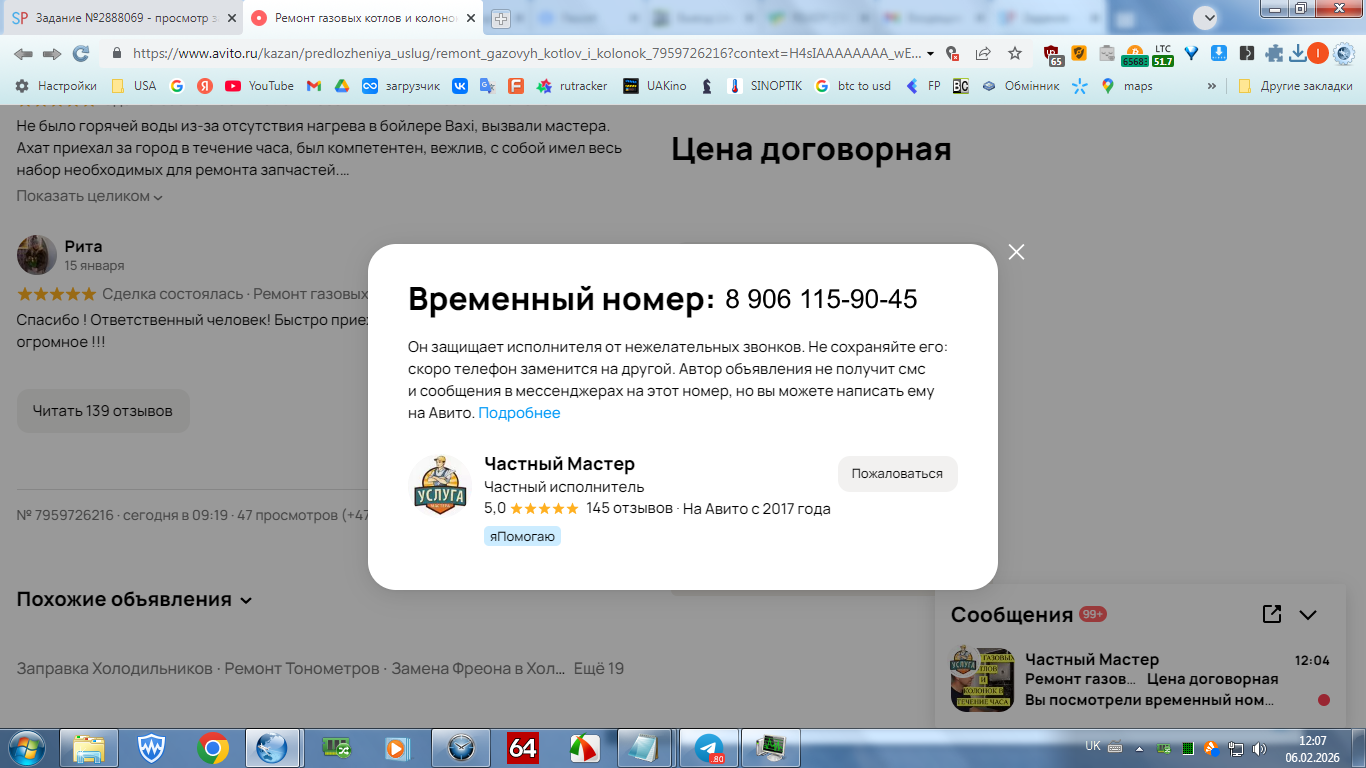Viewport: 1366px width, 768px height.
Task: Open the UAKino bookmark
Action: 655,86
